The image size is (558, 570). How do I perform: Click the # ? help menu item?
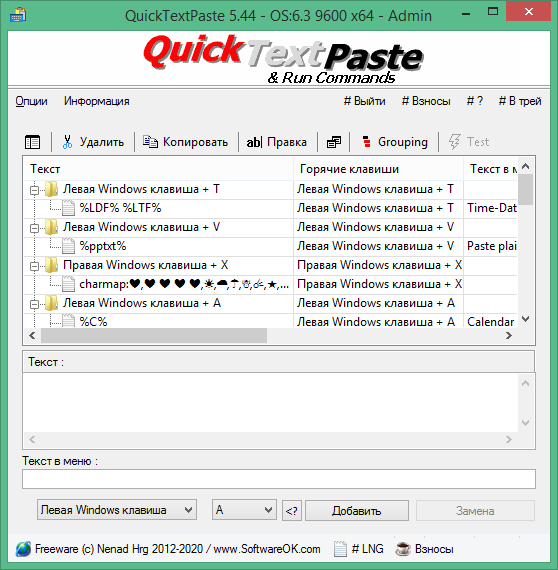point(475,101)
